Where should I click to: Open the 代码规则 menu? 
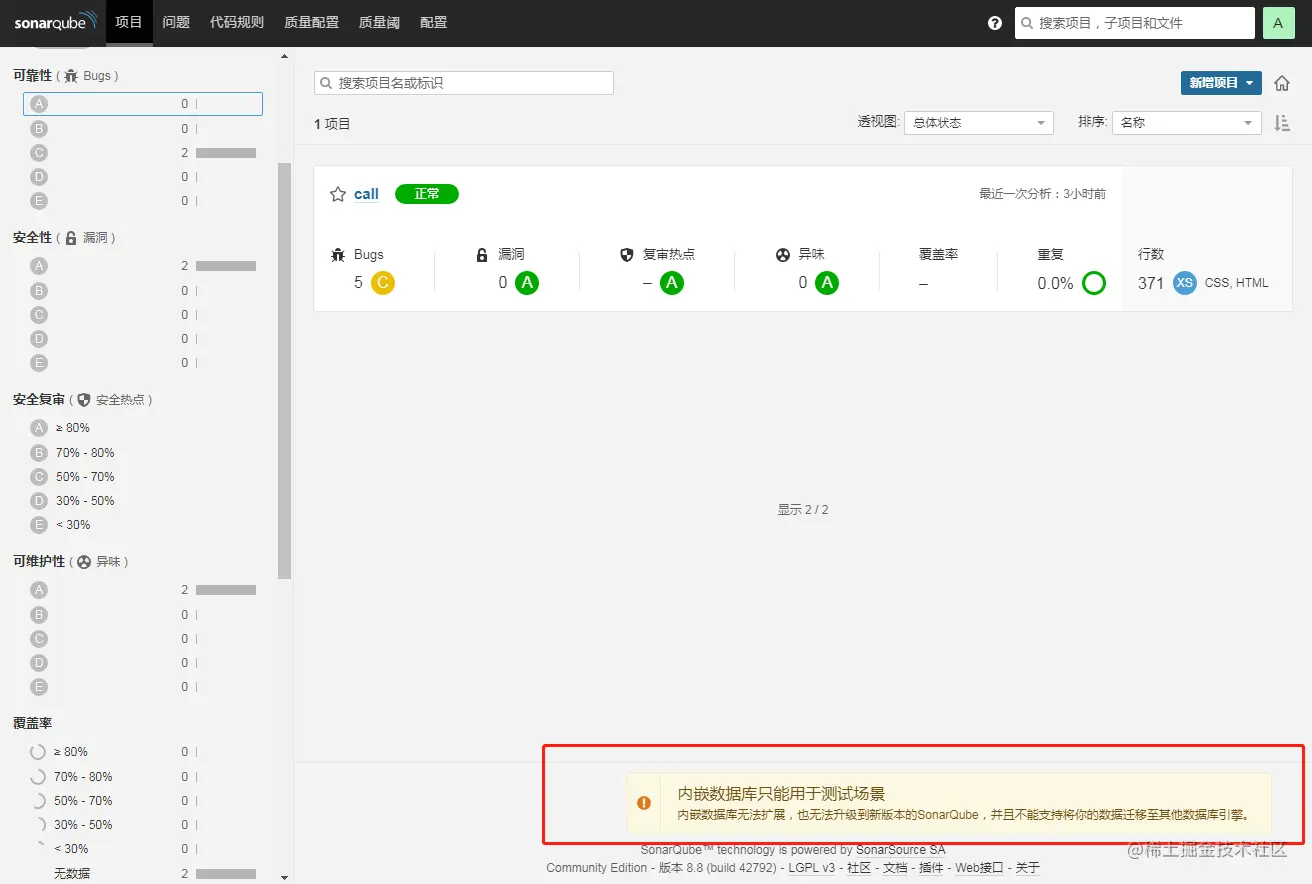coord(237,22)
